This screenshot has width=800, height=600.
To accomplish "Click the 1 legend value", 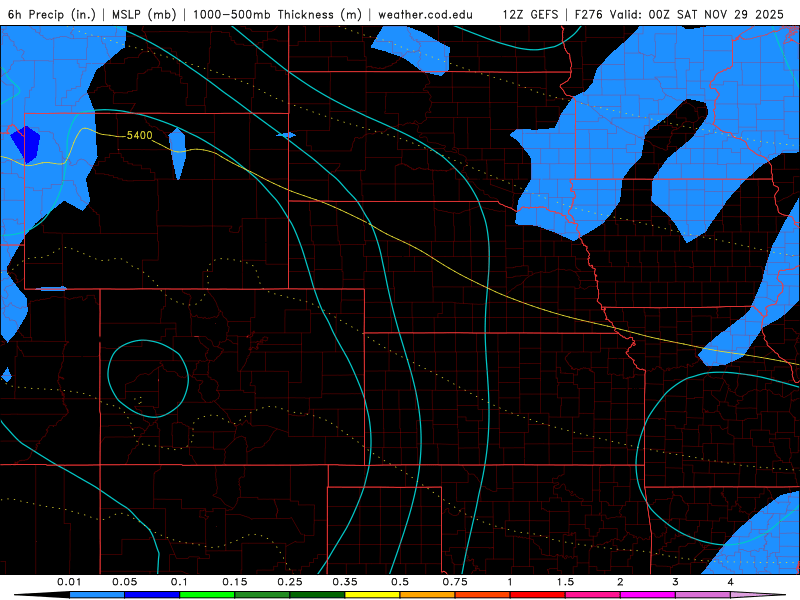I will (x=510, y=582).
